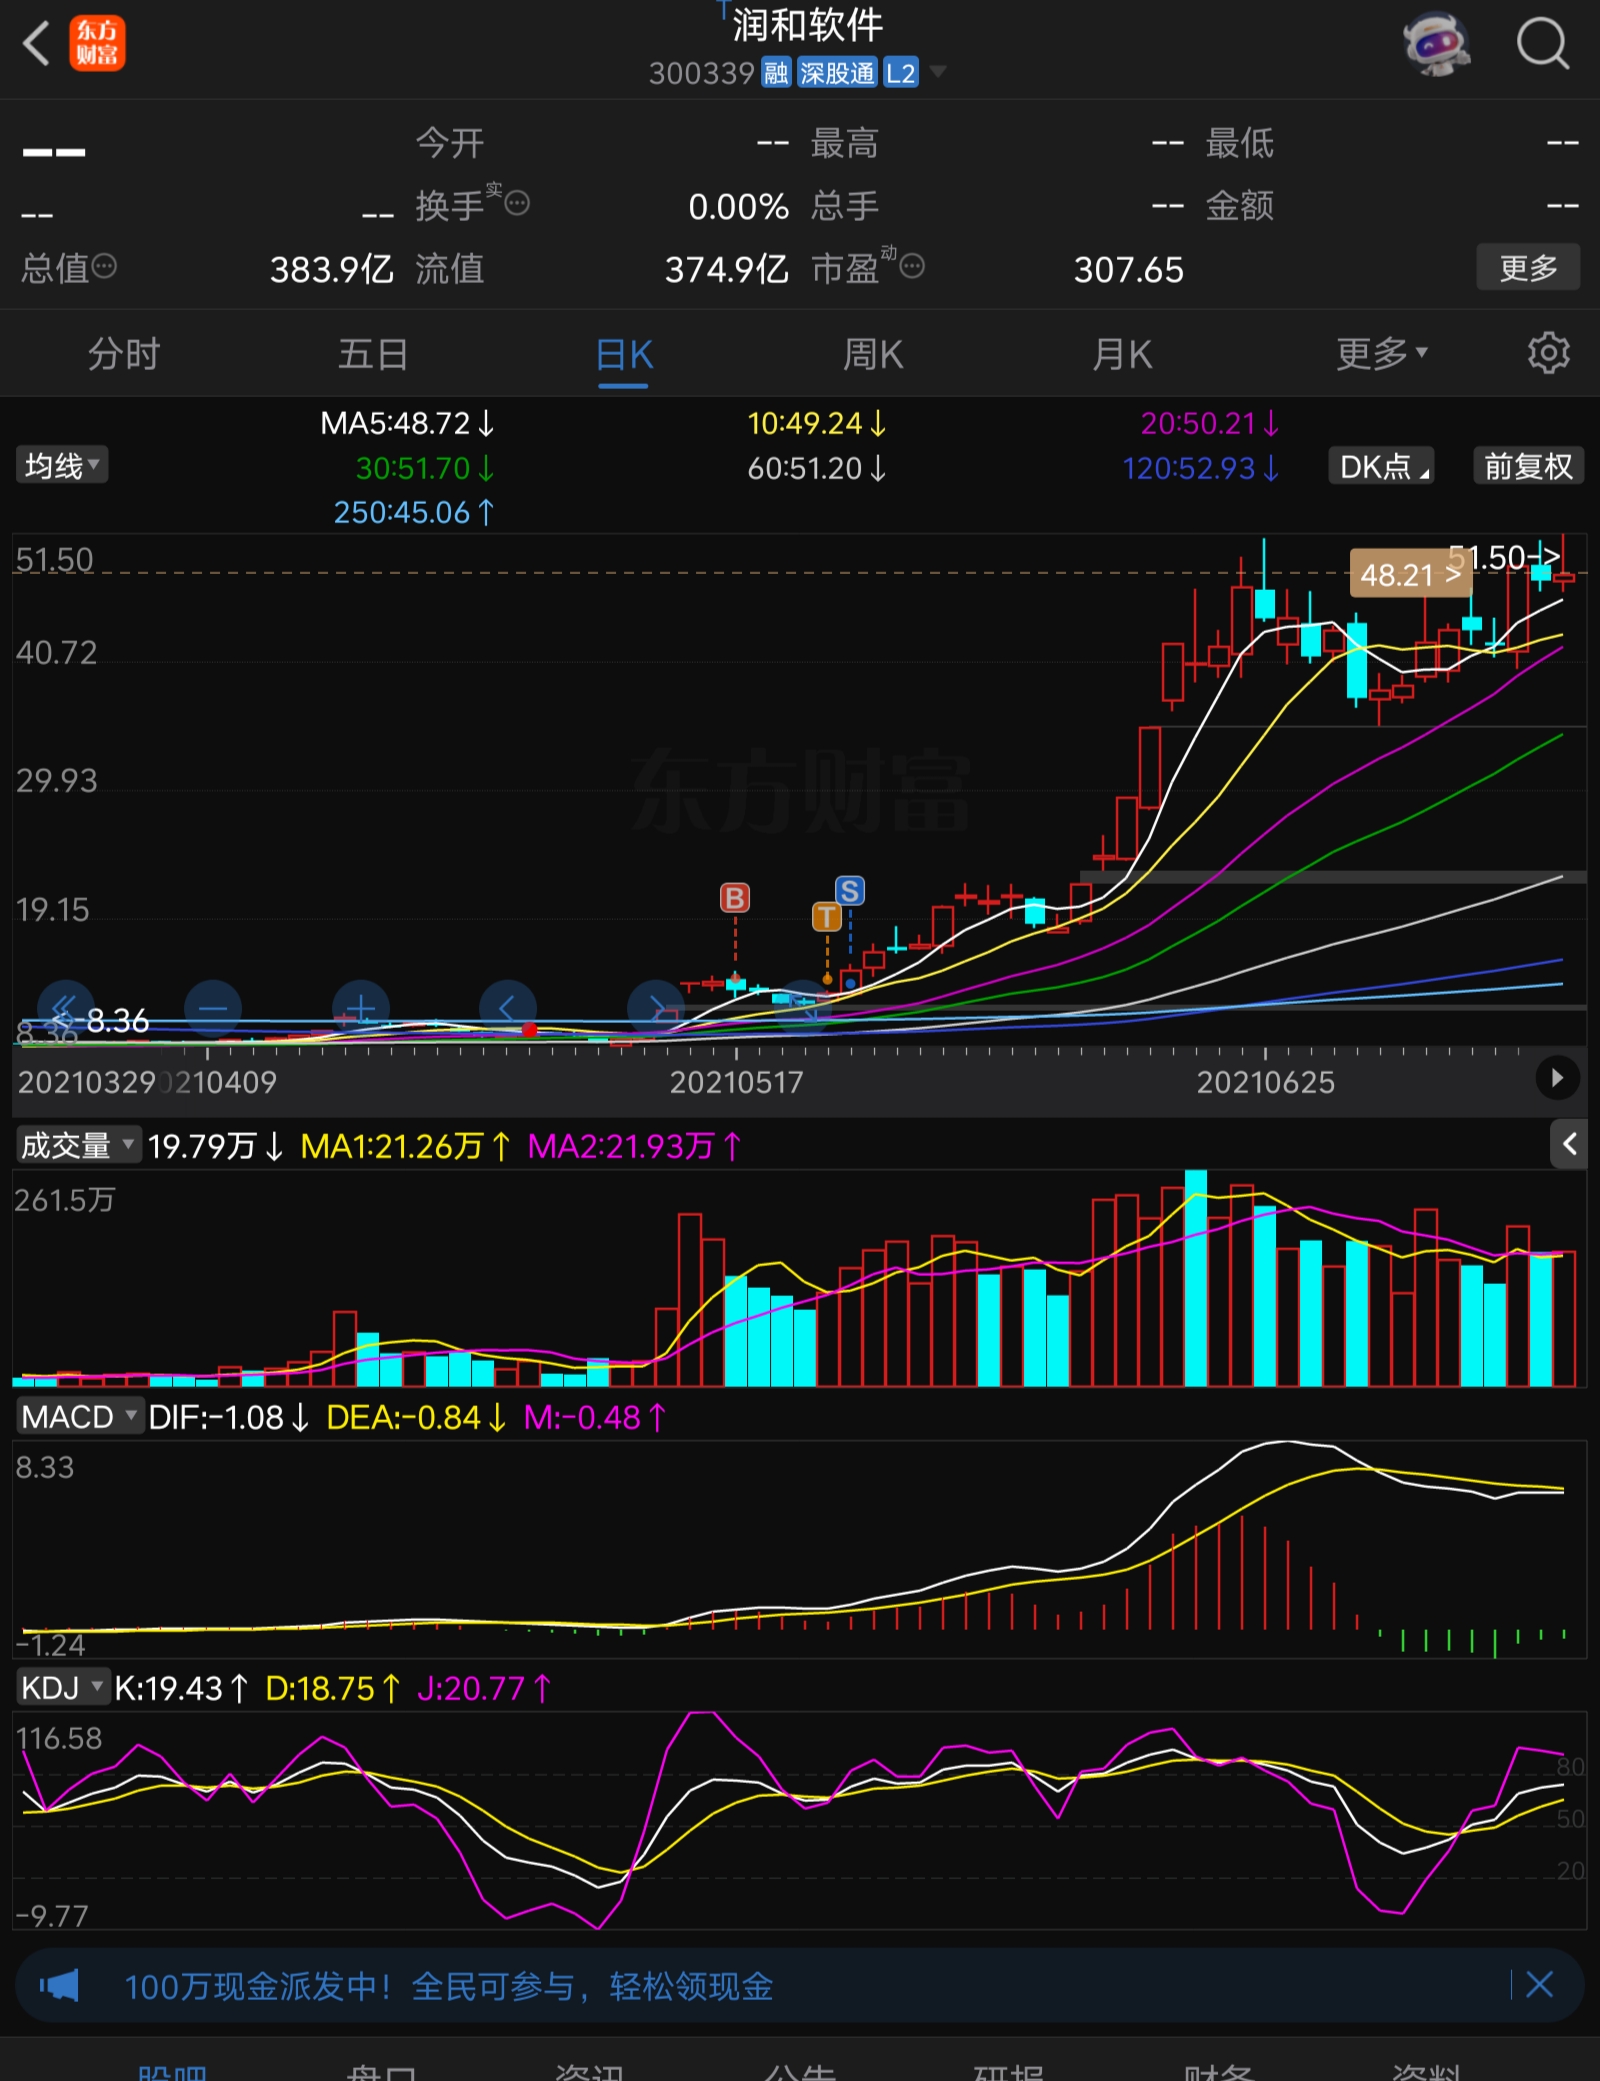Tap the round play arrow on date axis
Viewport: 1600px width, 2081px height.
click(1557, 1078)
